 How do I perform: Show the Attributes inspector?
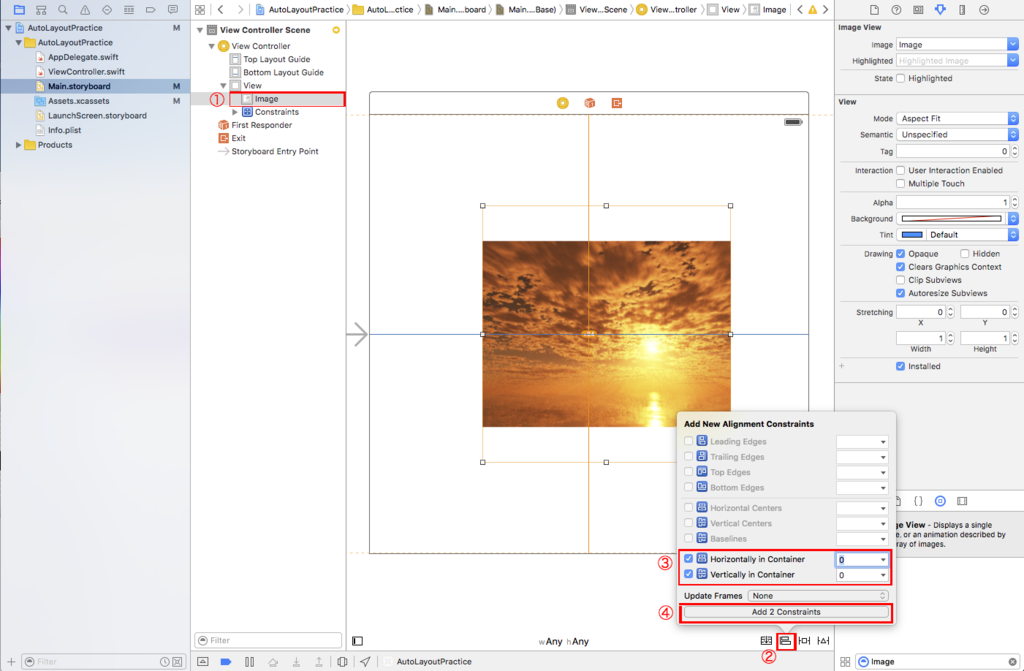tap(940, 10)
